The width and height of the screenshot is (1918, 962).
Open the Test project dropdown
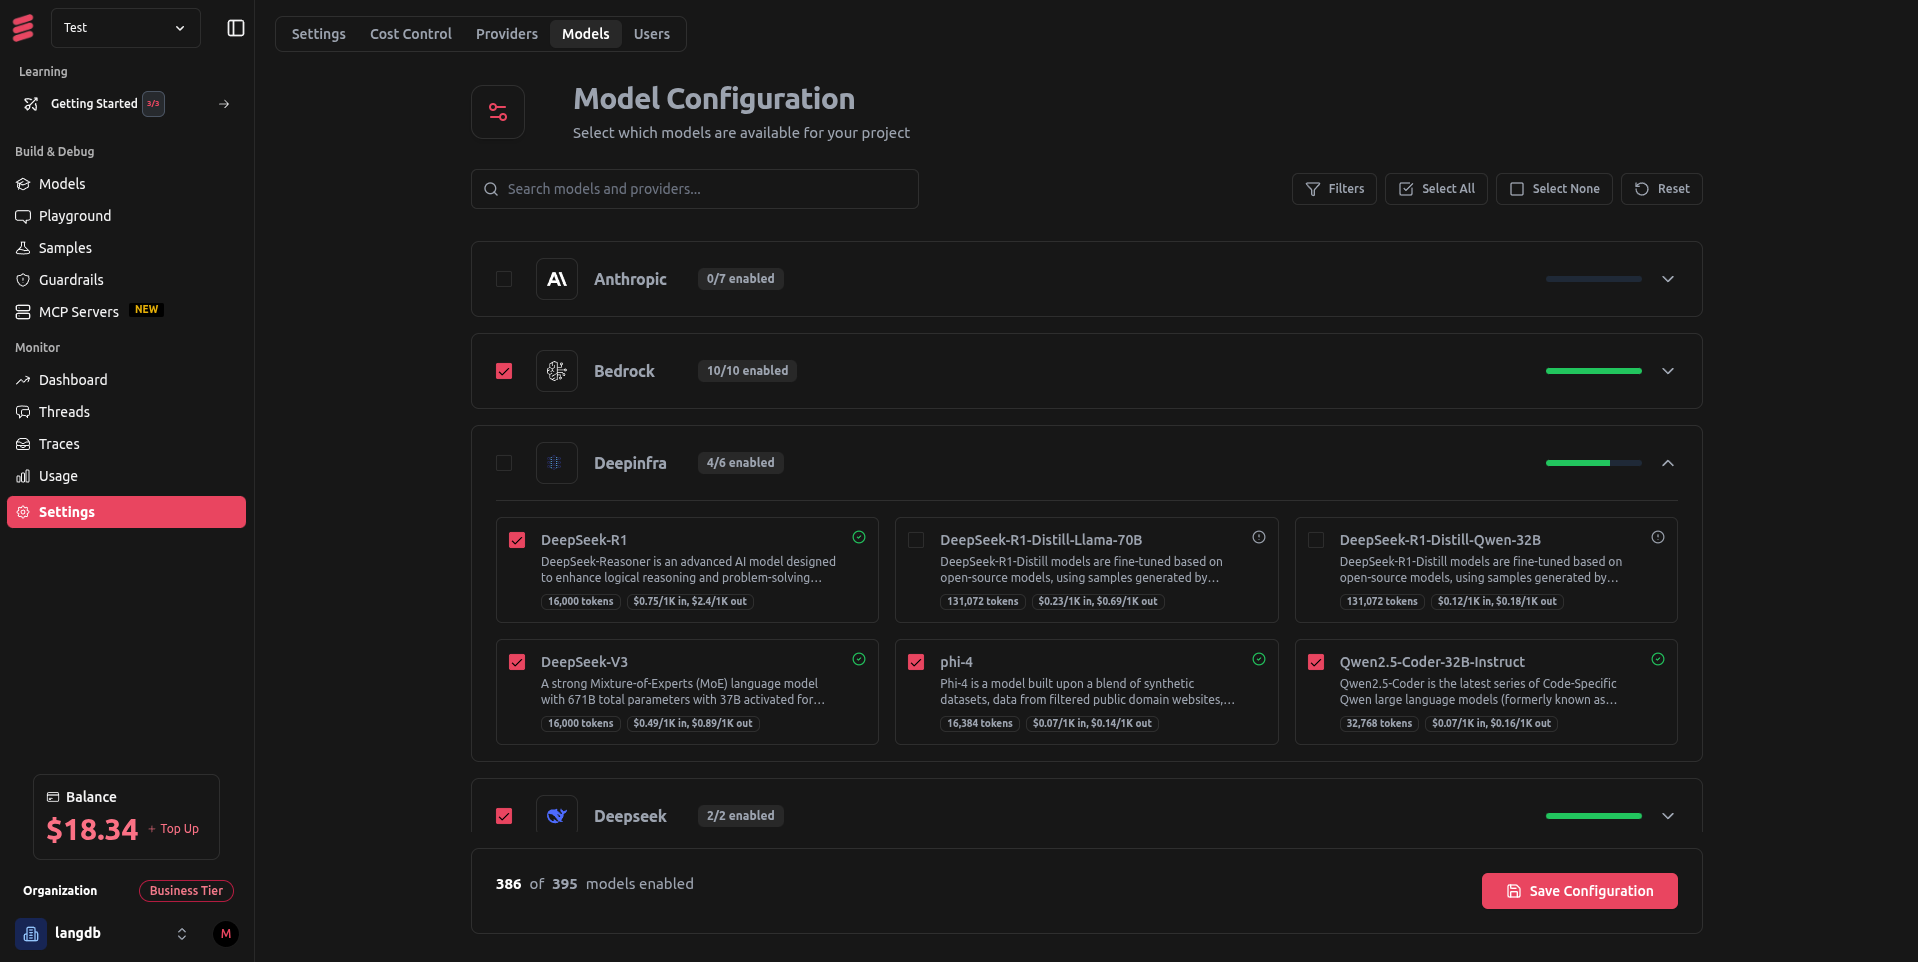(x=125, y=28)
